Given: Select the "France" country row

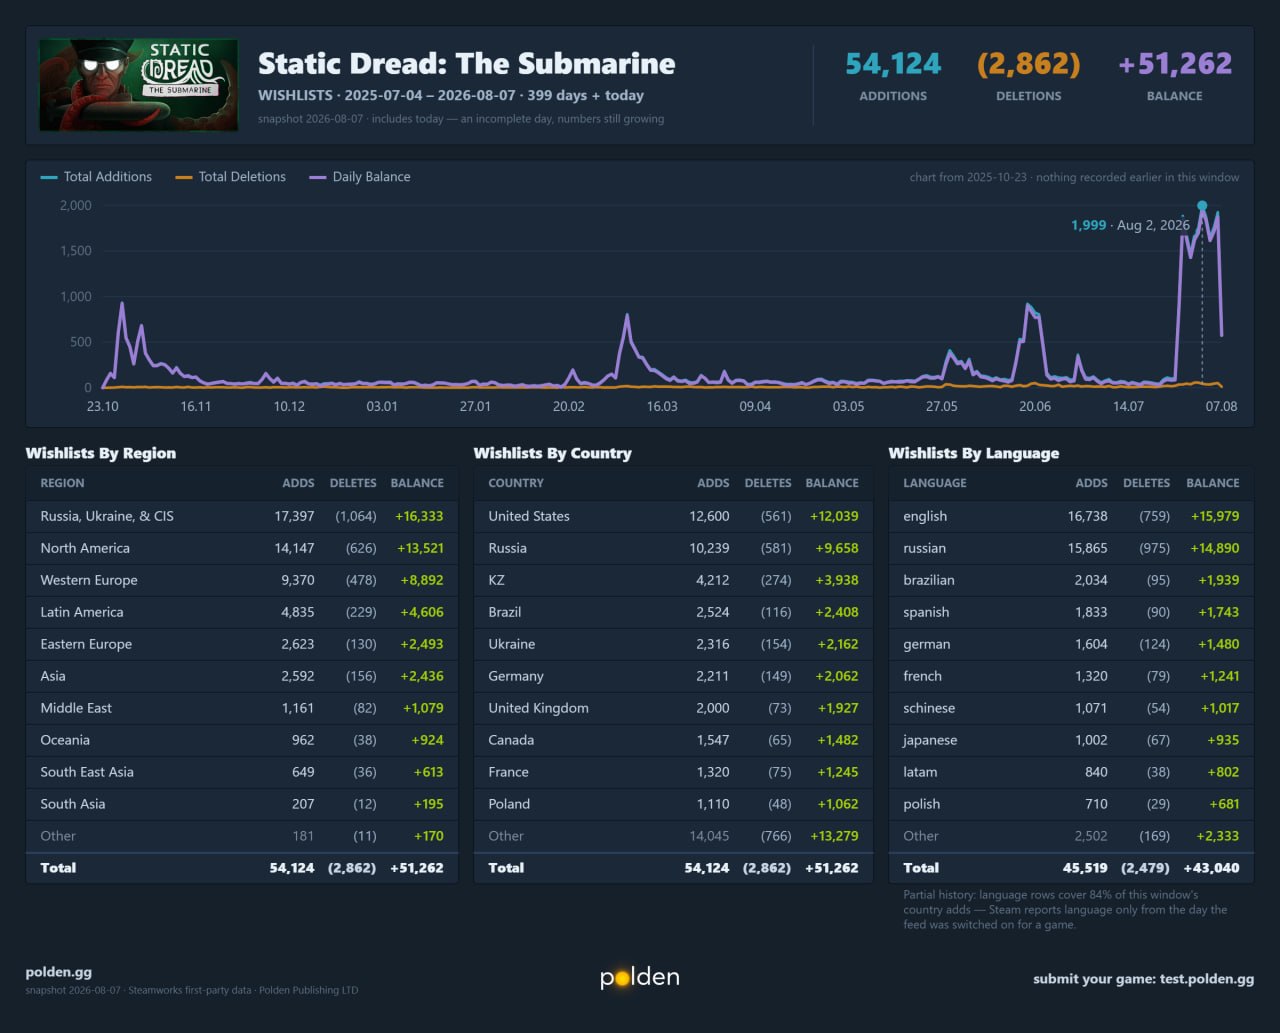Looking at the screenshot, I should (x=673, y=772).
